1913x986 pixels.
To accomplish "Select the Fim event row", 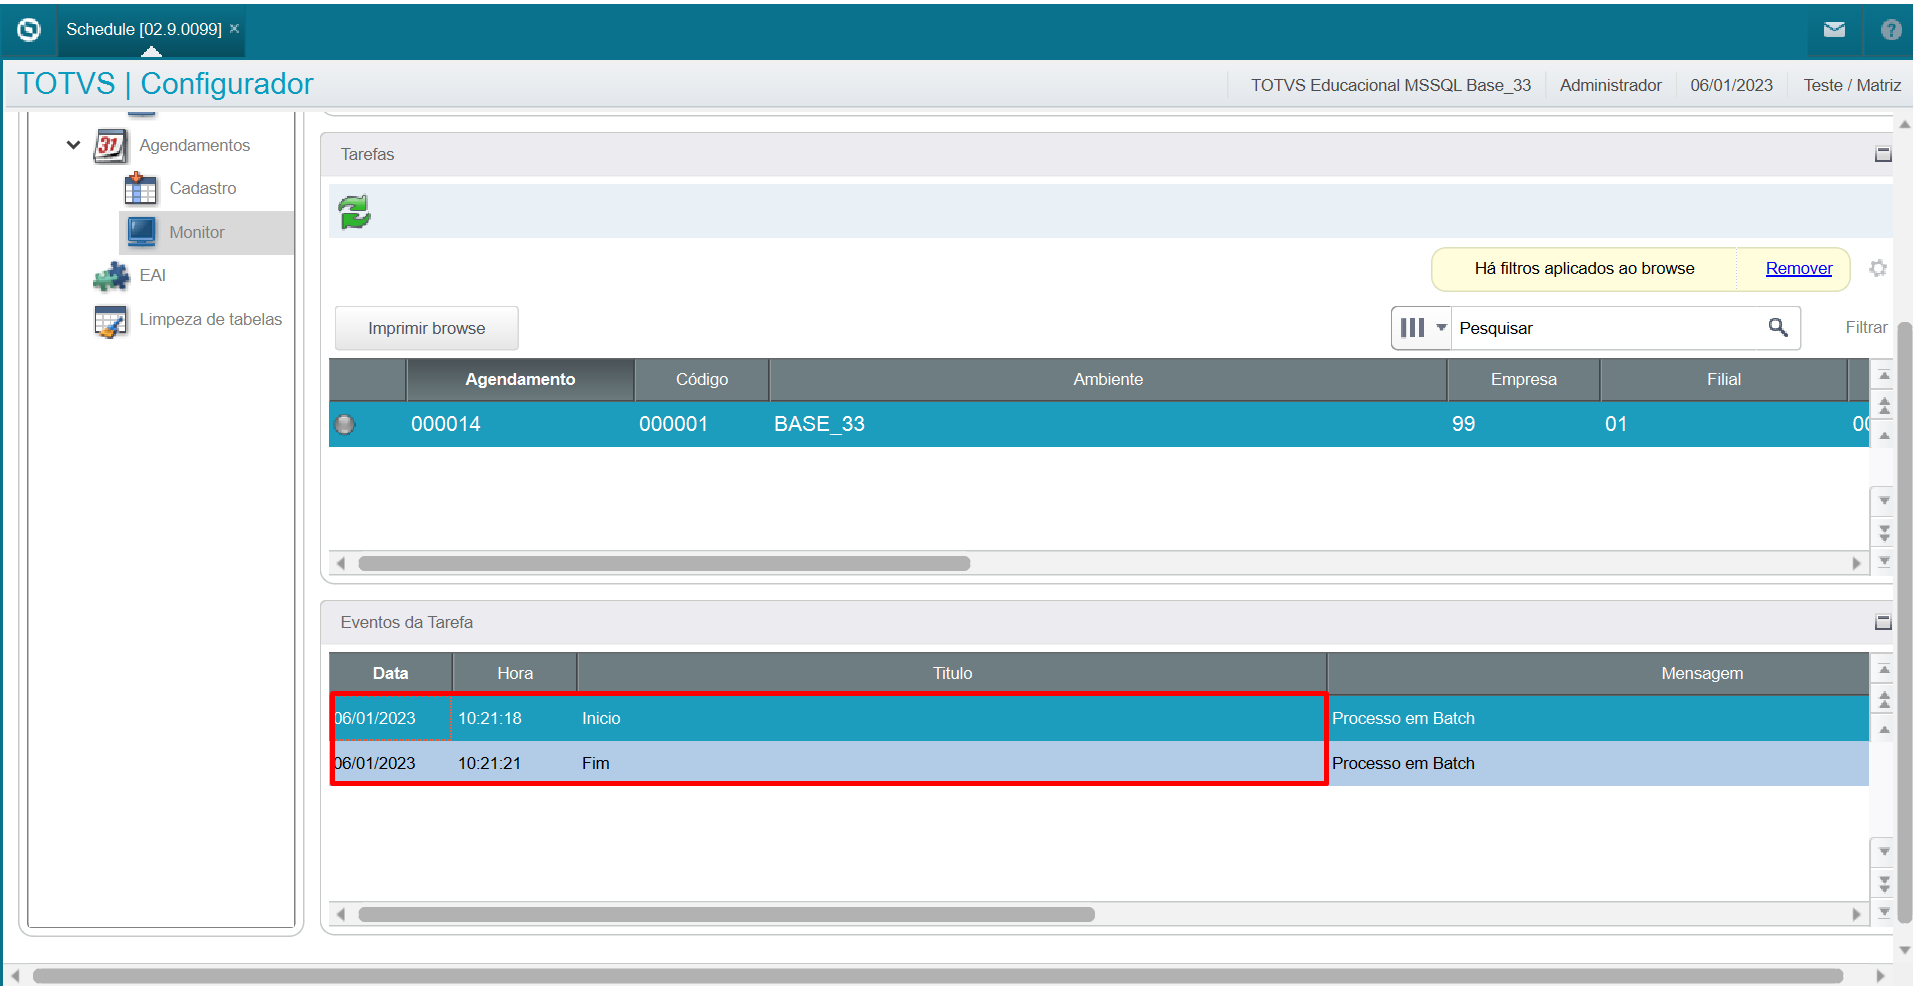I will tap(1099, 763).
